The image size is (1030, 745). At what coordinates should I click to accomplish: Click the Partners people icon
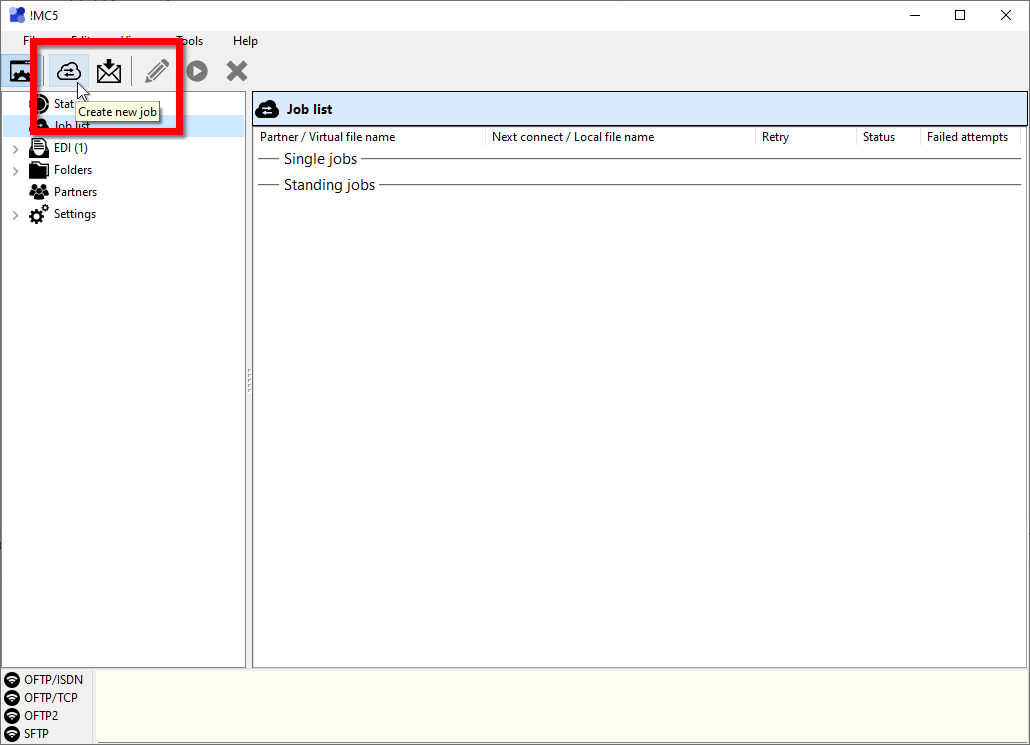click(x=39, y=192)
